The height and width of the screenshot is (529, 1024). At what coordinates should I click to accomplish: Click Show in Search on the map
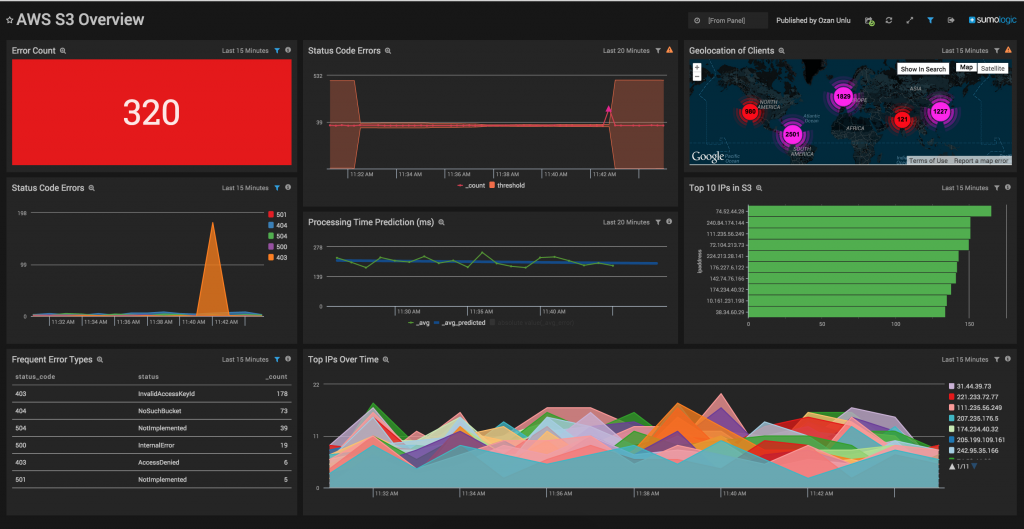pyautogui.click(x=923, y=69)
